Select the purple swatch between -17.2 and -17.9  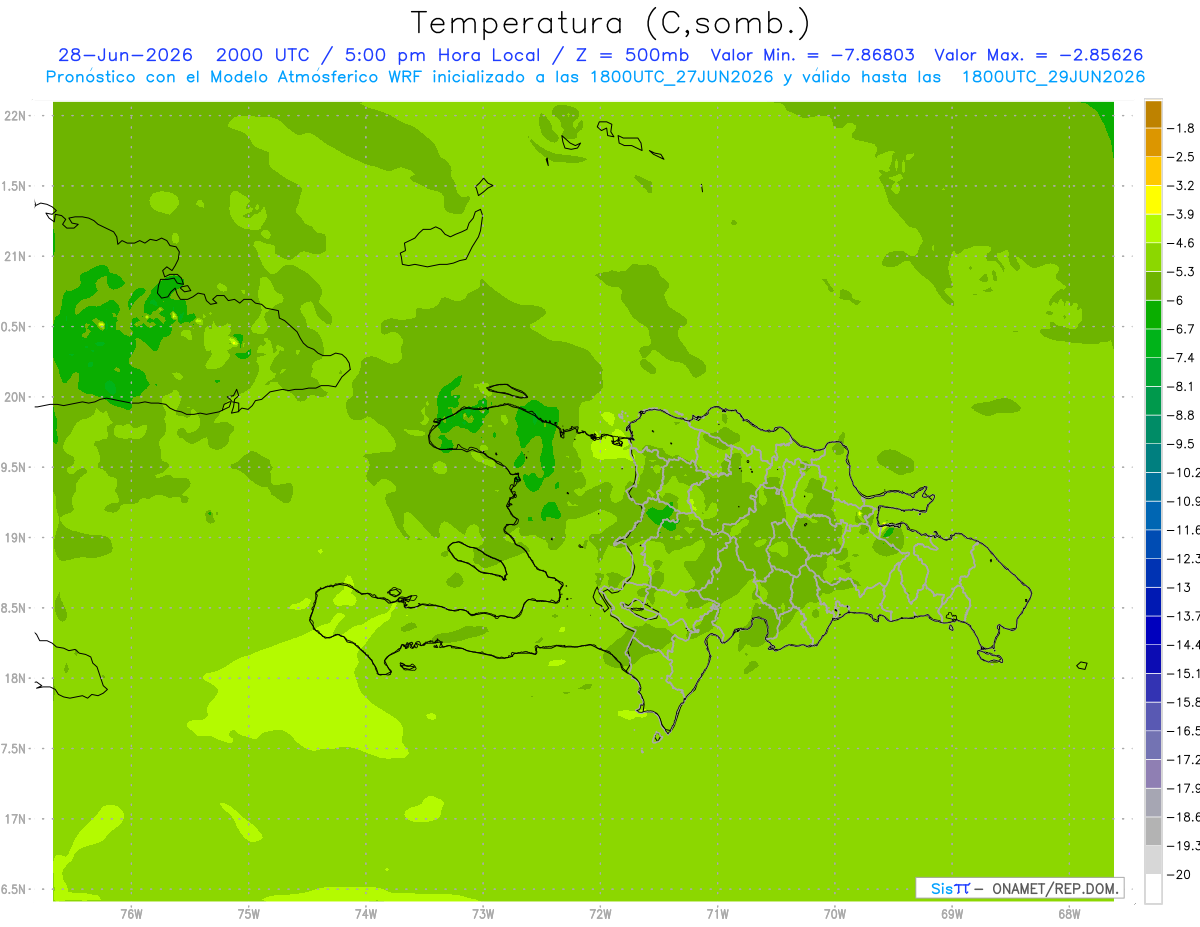pyautogui.click(x=1153, y=774)
